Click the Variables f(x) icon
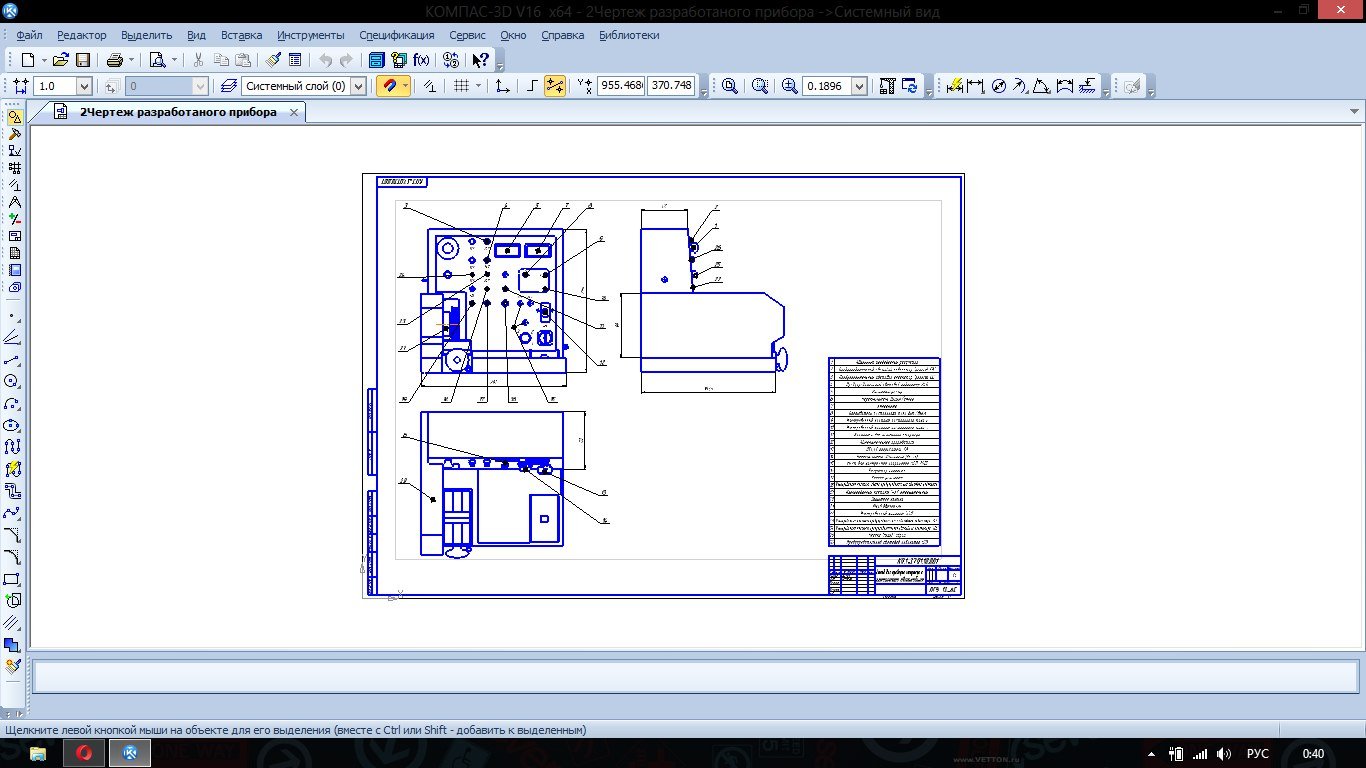The image size is (1366, 768). (422, 60)
